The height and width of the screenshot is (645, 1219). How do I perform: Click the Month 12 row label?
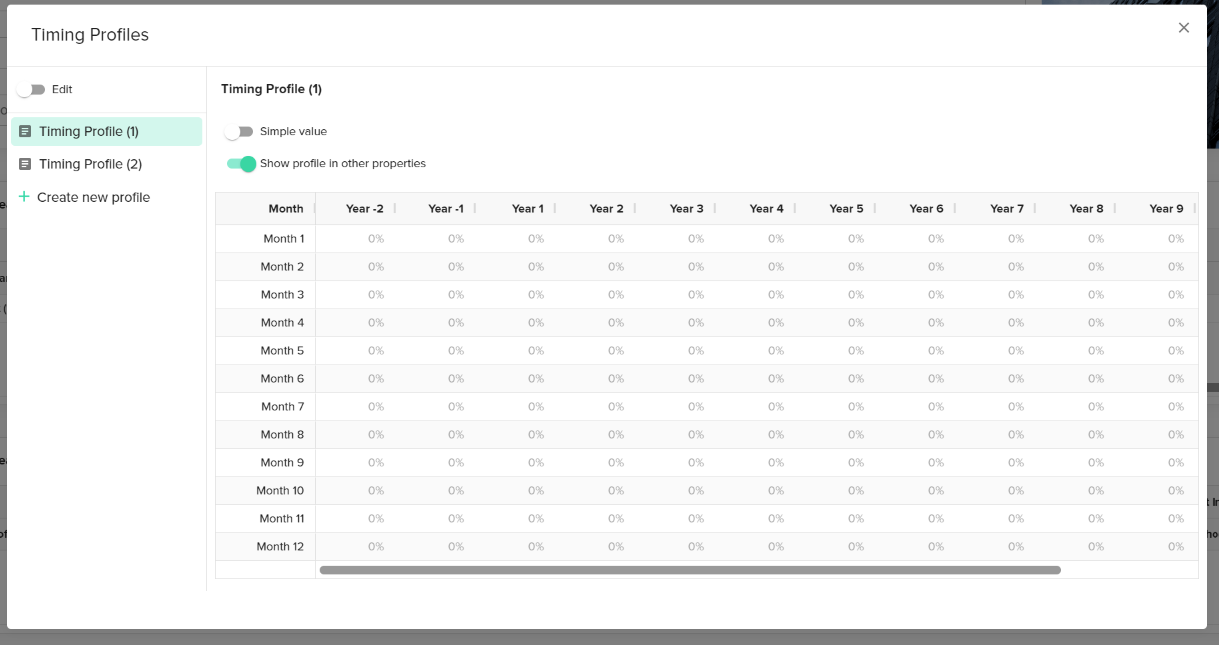point(280,547)
